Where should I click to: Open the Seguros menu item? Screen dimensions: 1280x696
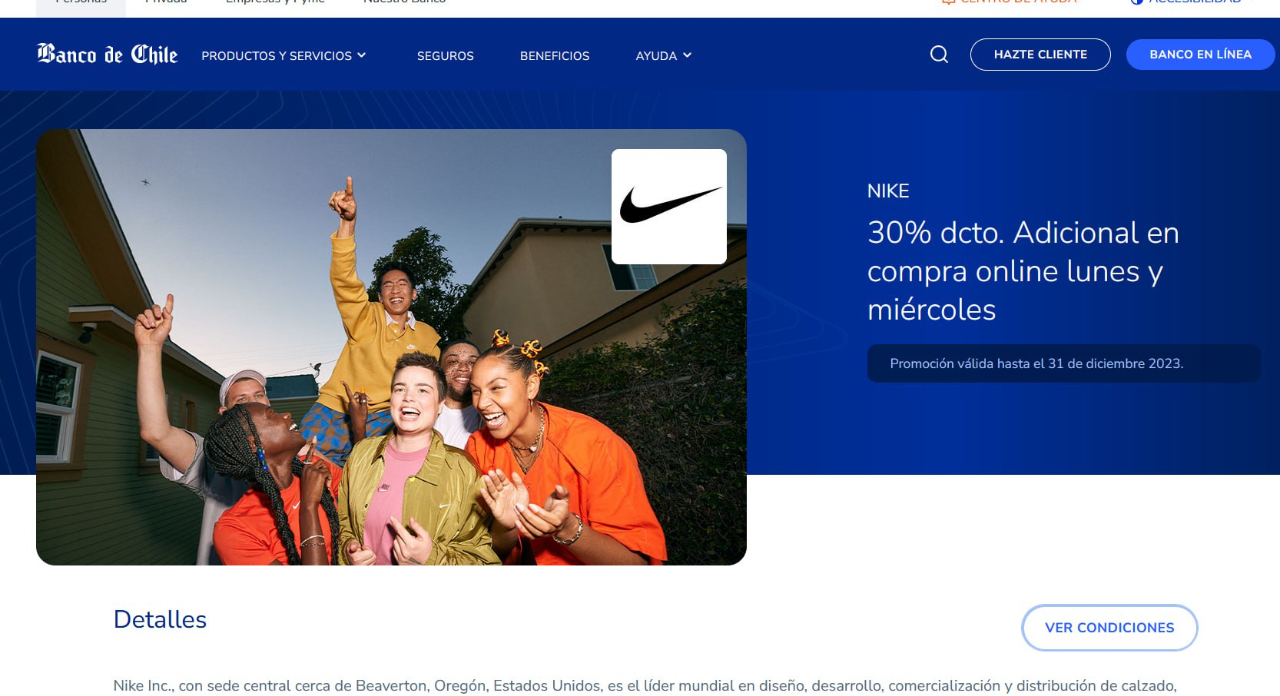[x=445, y=56]
